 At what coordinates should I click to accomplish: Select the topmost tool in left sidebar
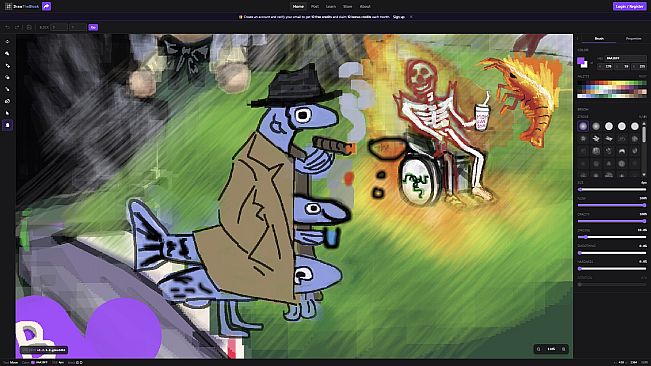coord(7,42)
